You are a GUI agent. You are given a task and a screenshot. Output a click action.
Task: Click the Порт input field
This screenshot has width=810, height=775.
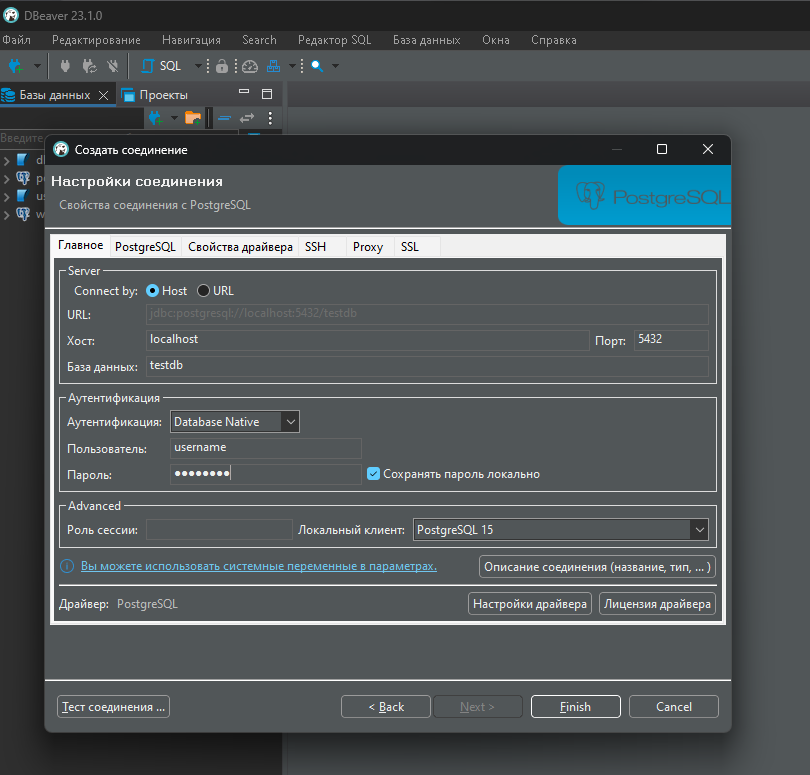pos(671,340)
